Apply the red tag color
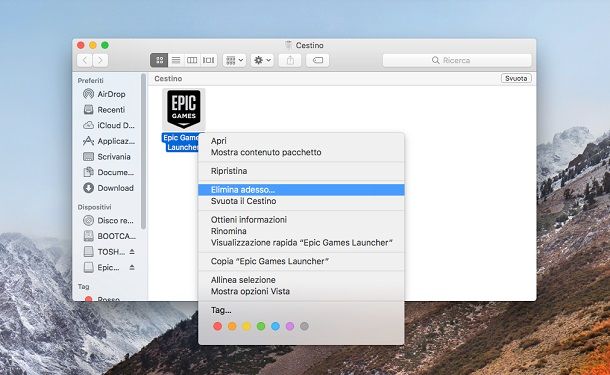The height and width of the screenshot is (375, 610). [x=217, y=326]
